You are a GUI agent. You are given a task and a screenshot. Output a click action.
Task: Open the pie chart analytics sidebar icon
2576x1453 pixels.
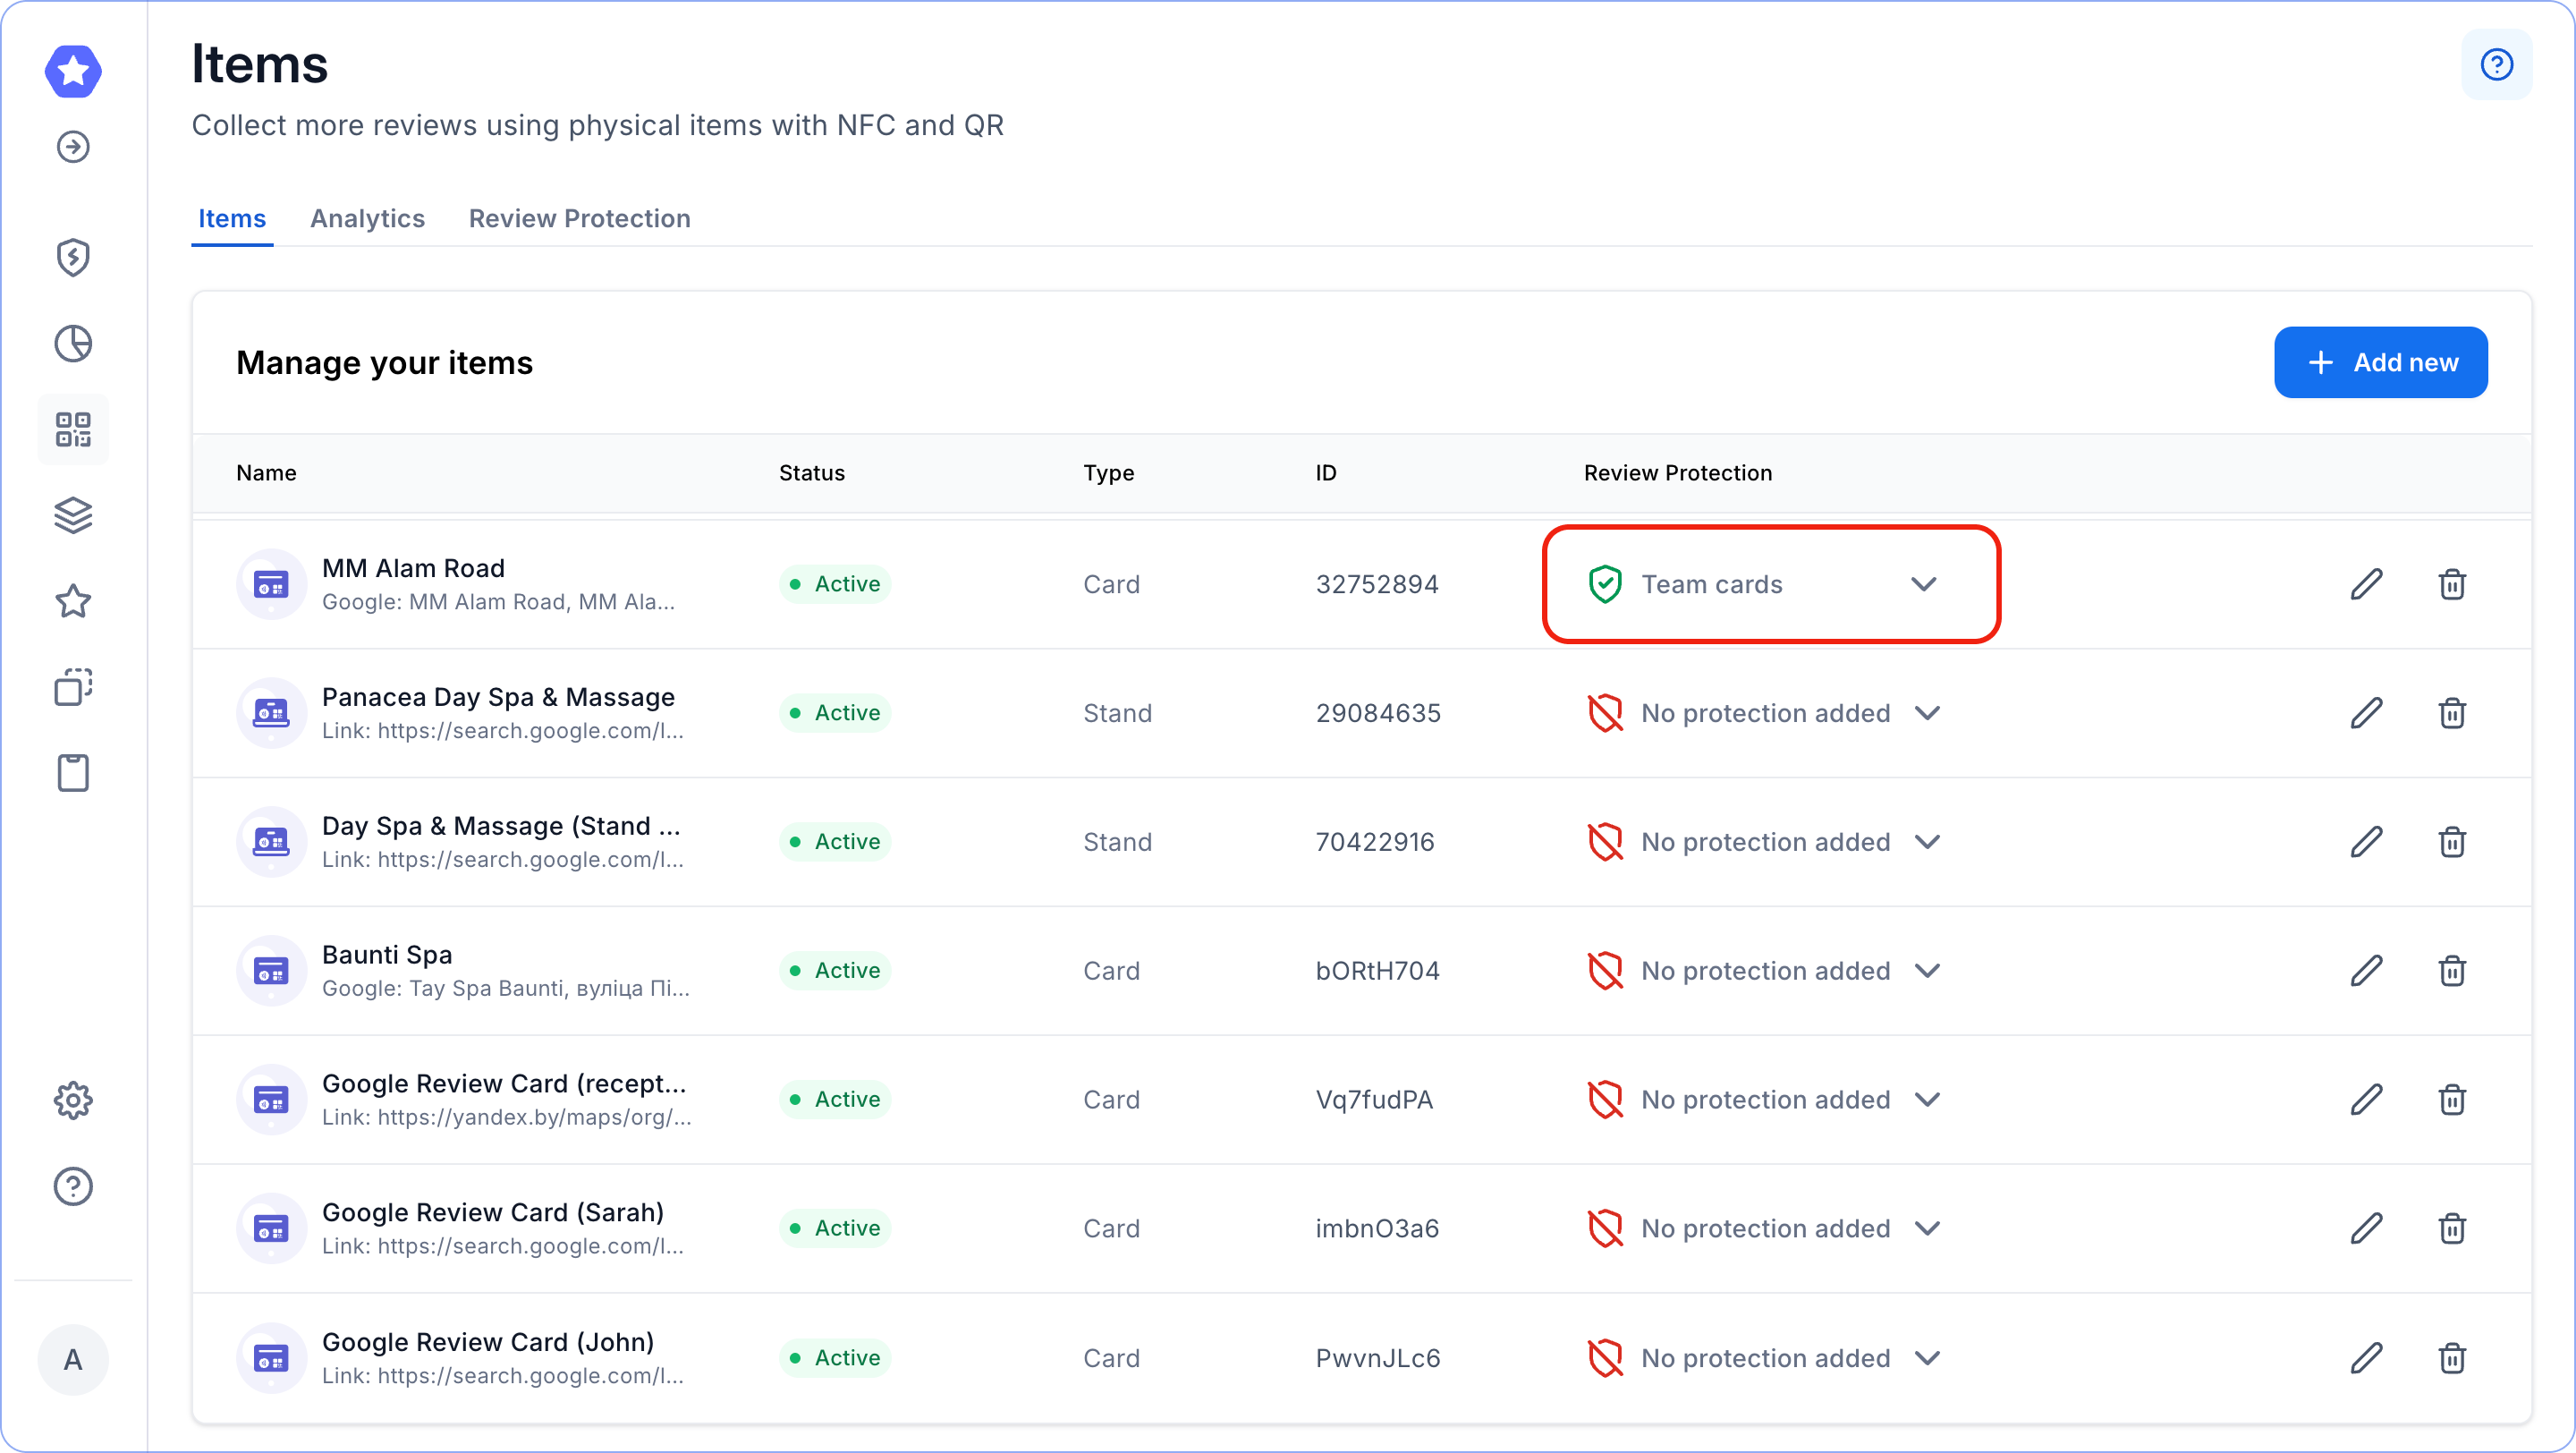73,344
